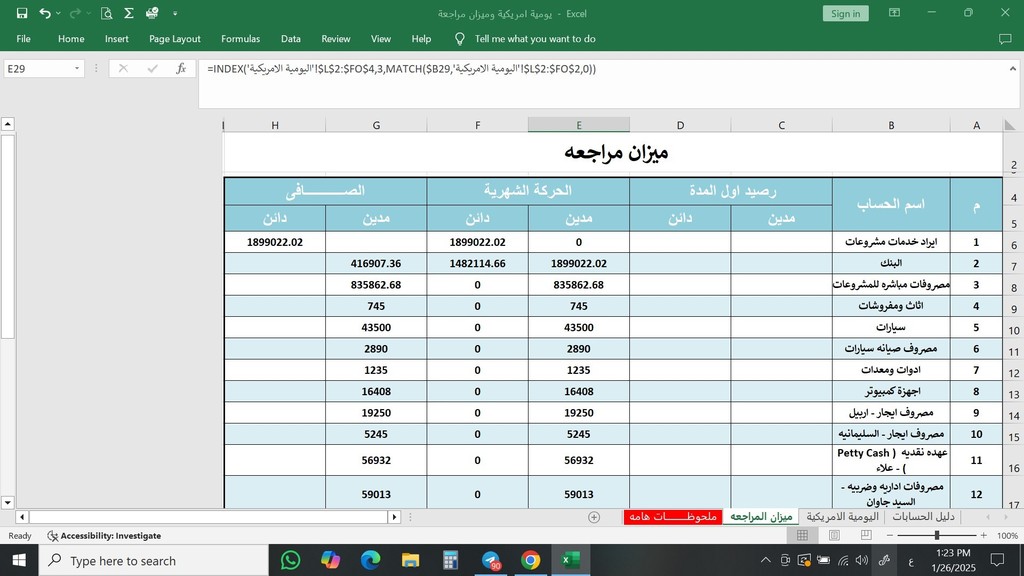
Task: Select column G header
Action: [x=376, y=125]
